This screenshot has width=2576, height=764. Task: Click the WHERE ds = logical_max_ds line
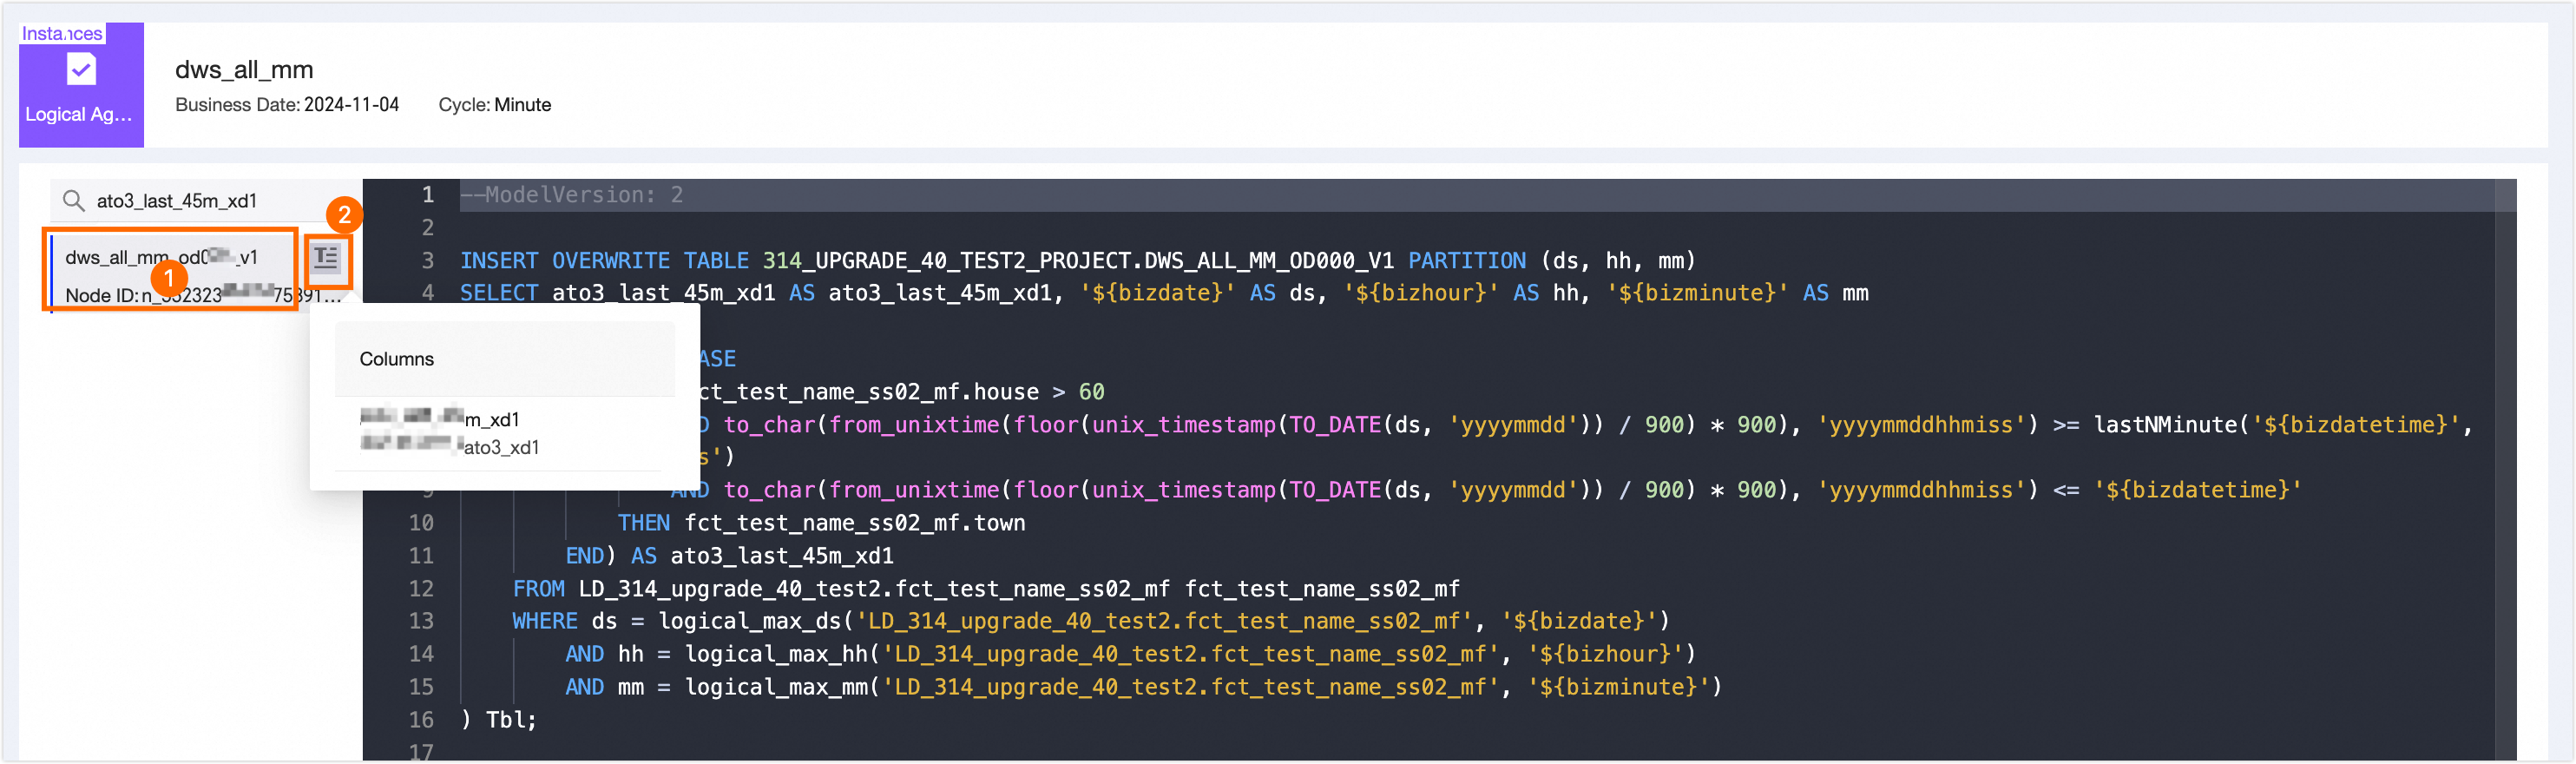point(1091,621)
